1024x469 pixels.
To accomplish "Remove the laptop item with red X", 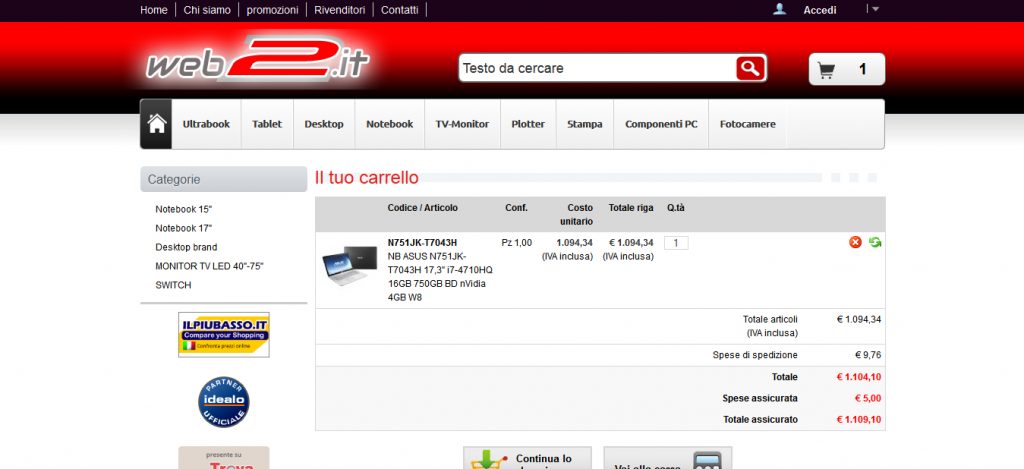I will point(855,242).
